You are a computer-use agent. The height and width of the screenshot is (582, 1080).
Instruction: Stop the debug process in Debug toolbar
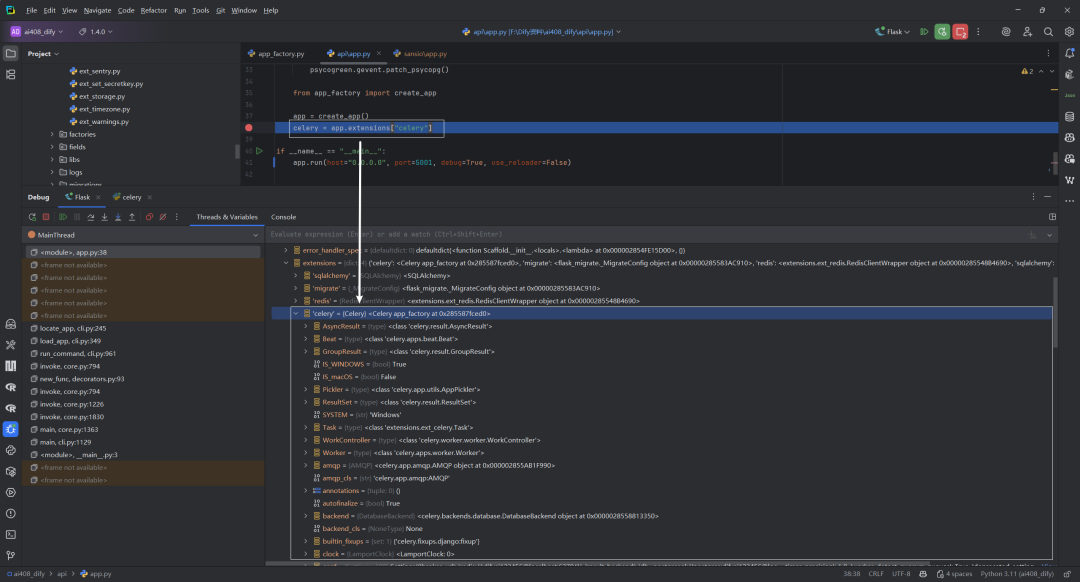coord(46,217)
